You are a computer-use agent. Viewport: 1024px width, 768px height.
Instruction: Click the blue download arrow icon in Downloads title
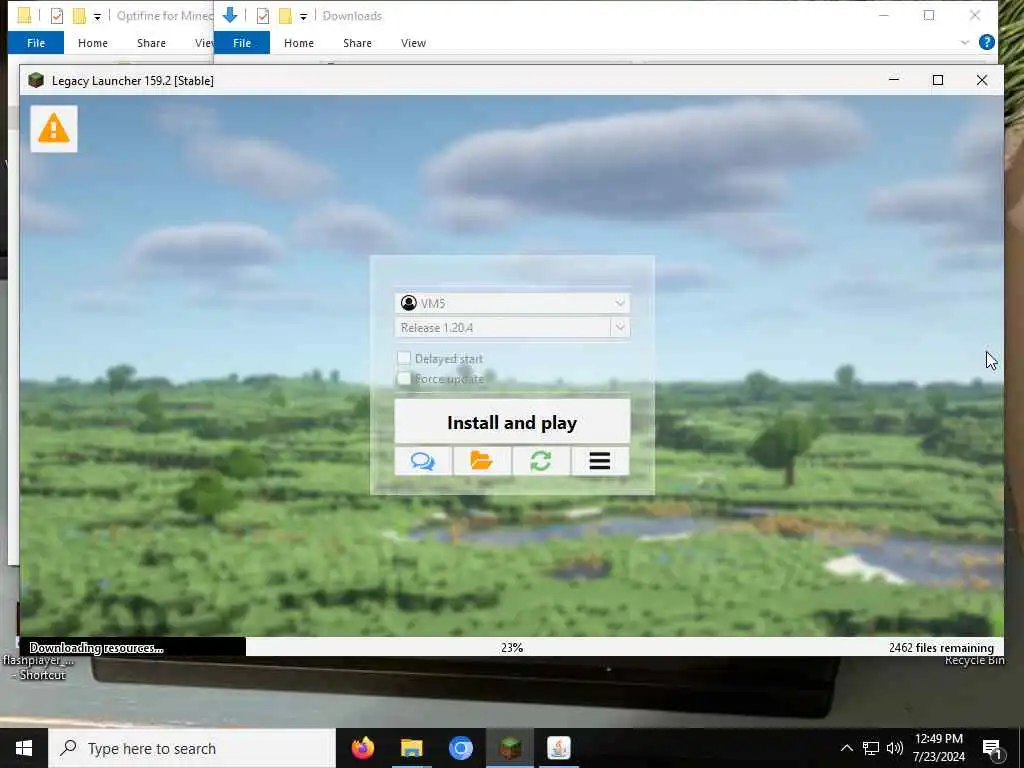pyautogui.click(x=230, y=15)
